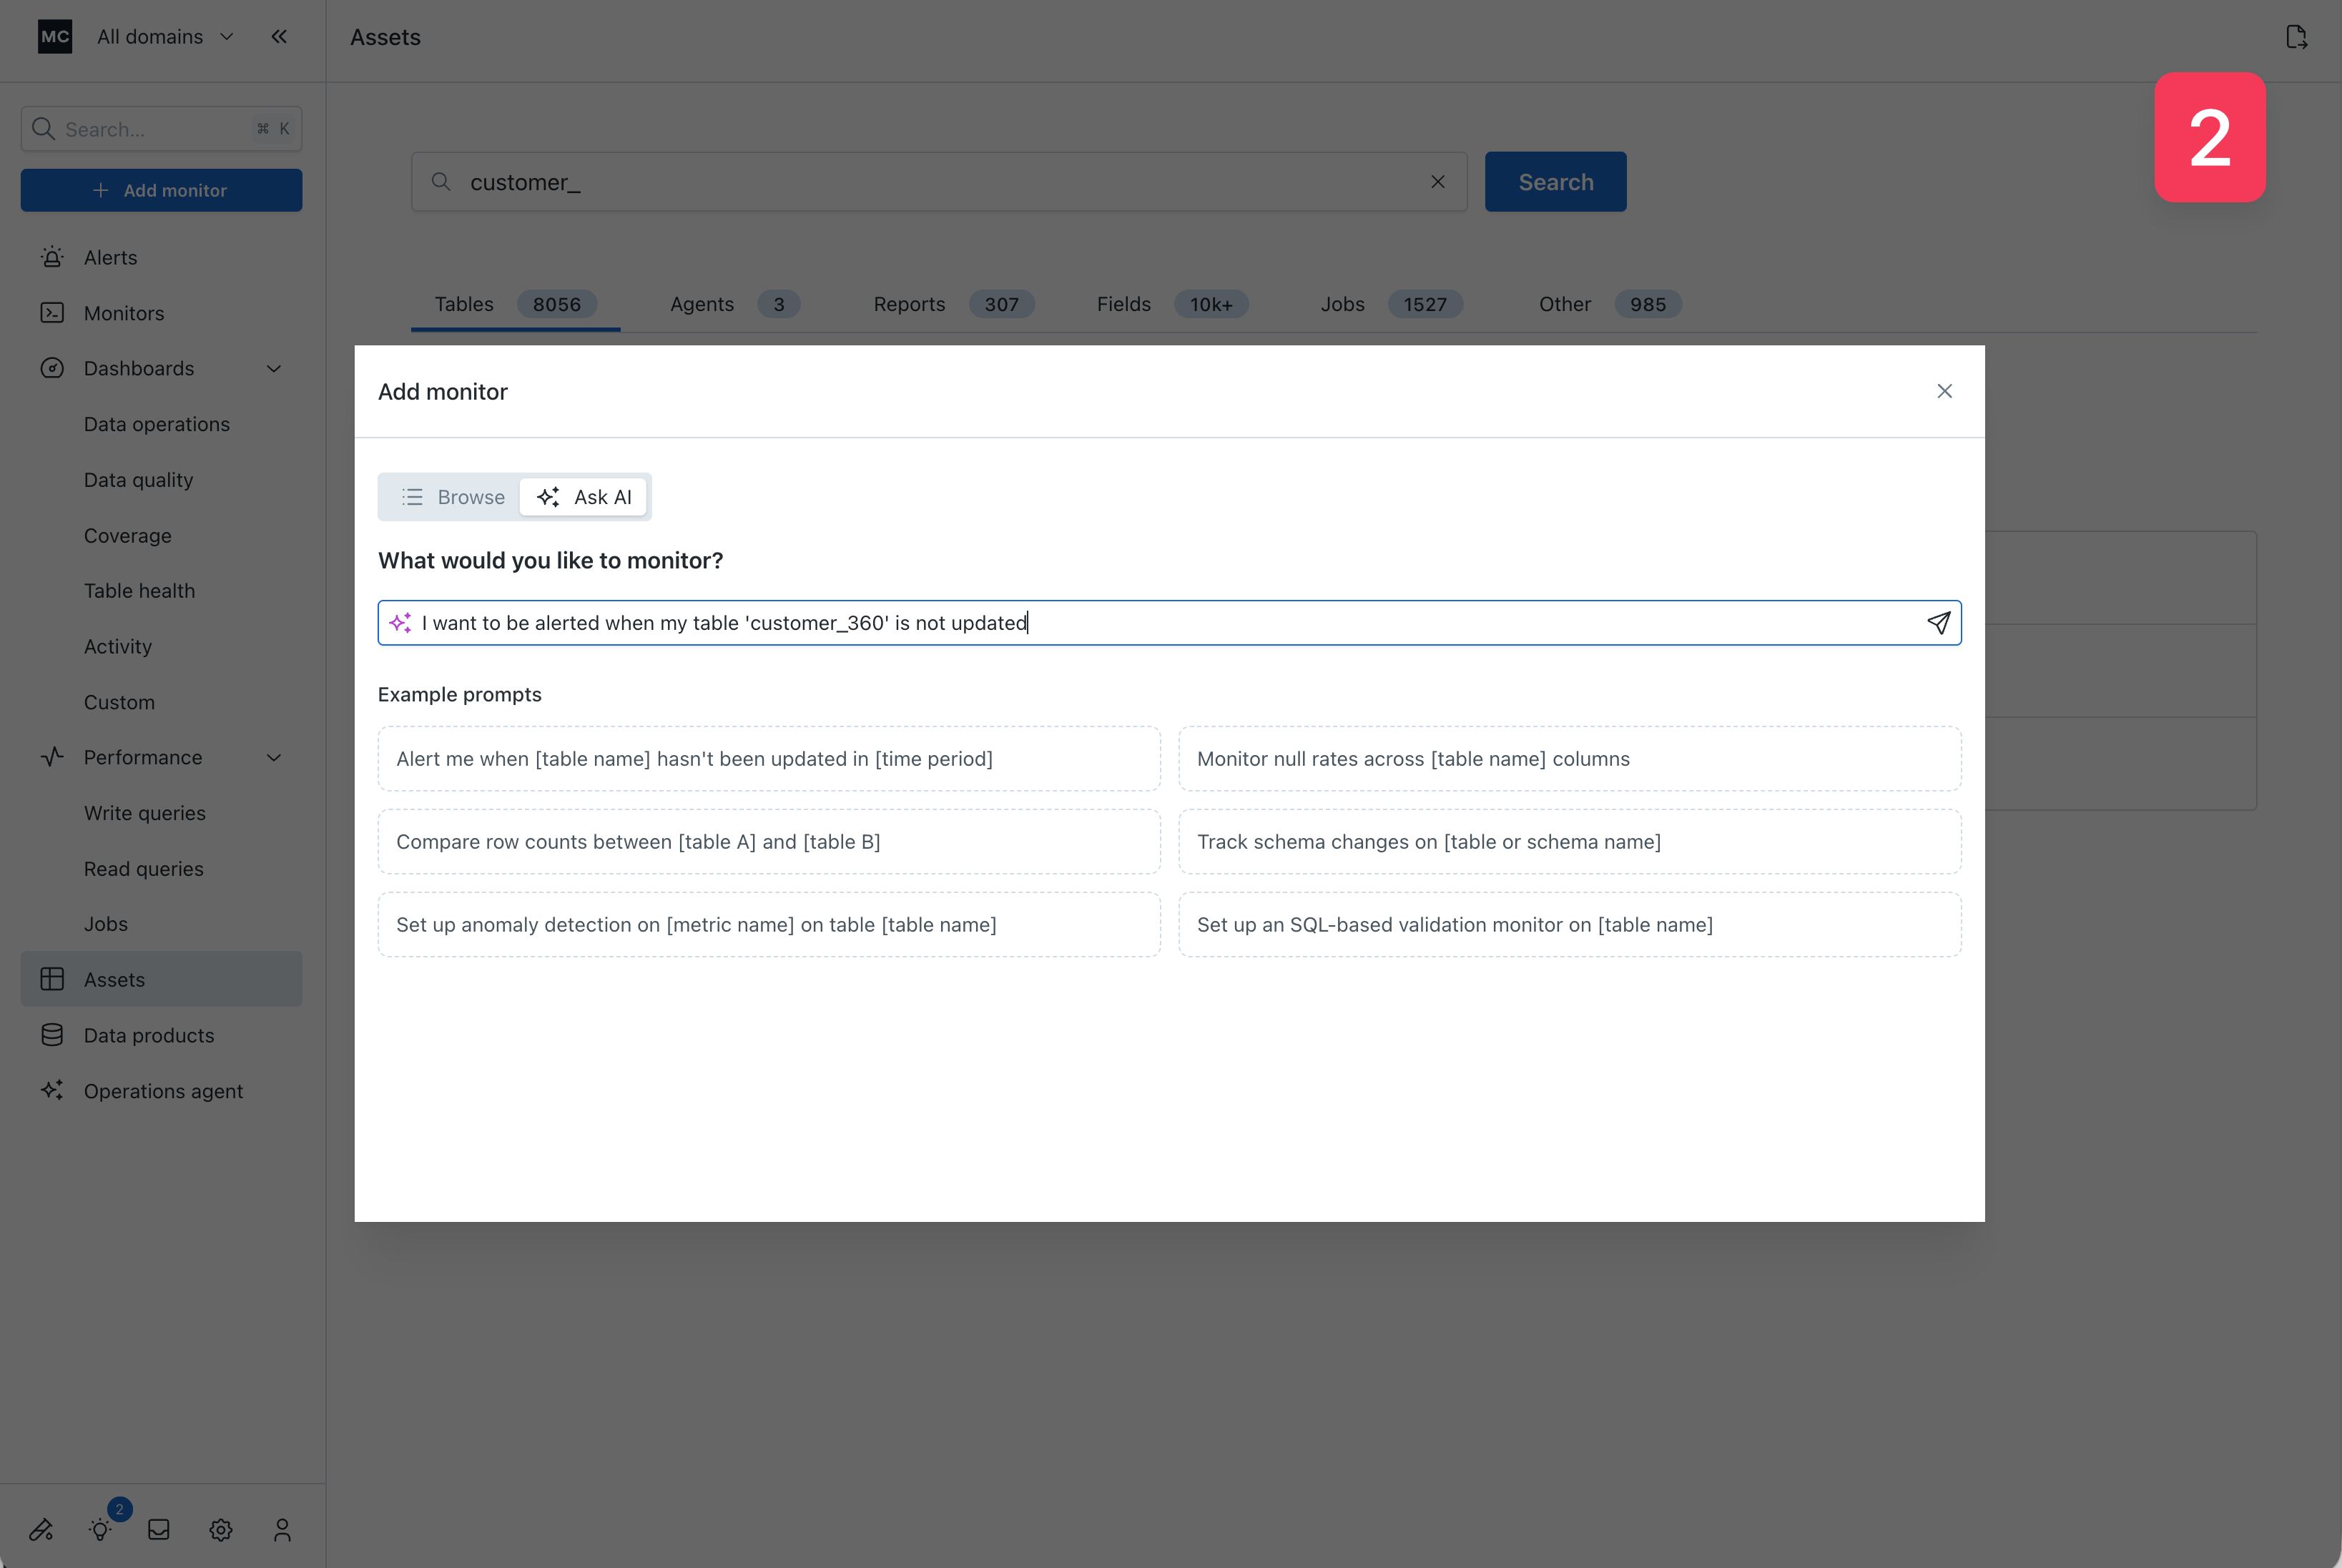Open the user profile icon
The image size is (2342, 1568).
coord(282,1529)
